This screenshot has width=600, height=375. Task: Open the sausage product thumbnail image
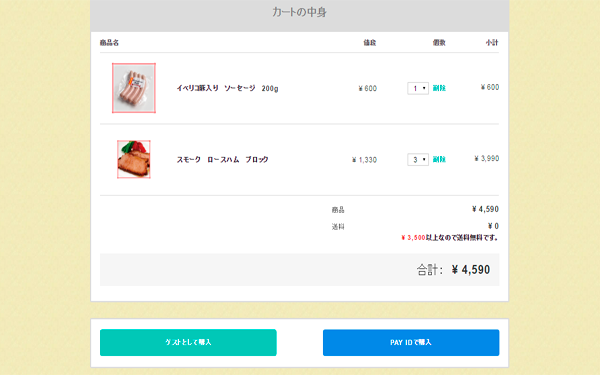(x=134, y=88)
